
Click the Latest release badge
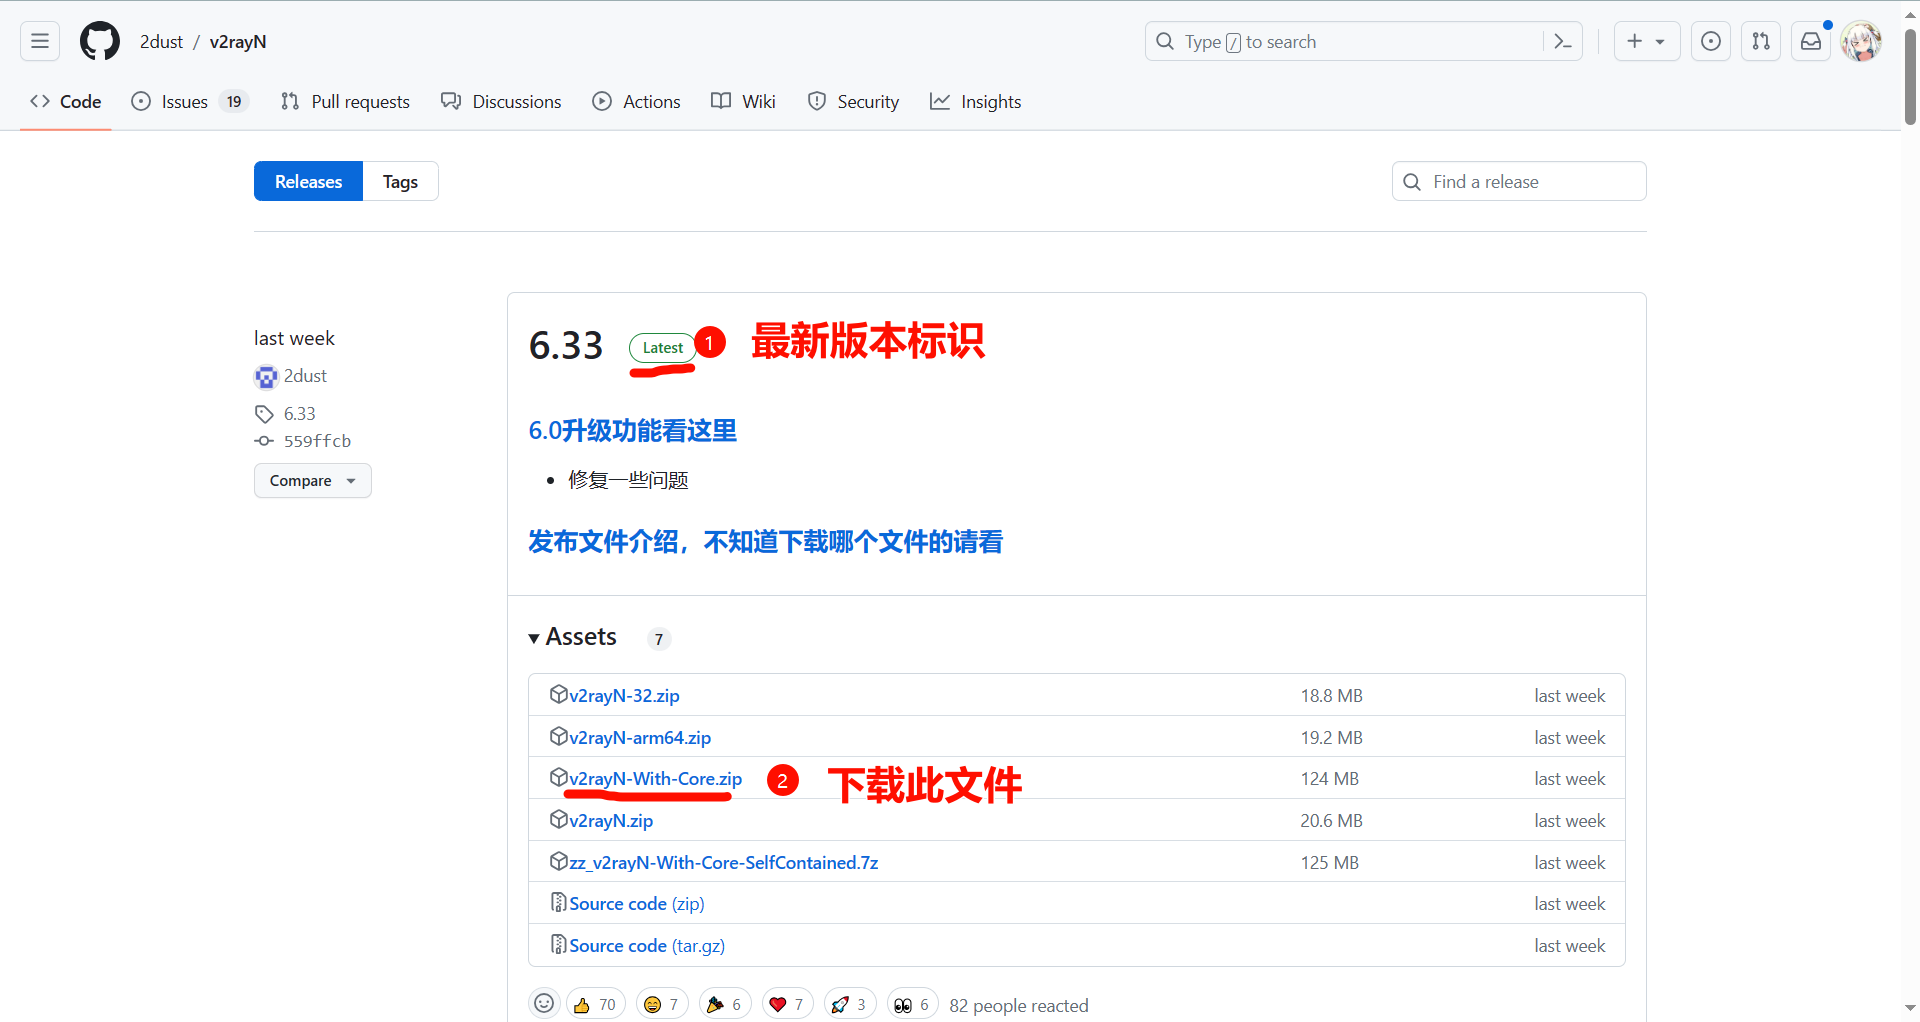pos(662,347)
